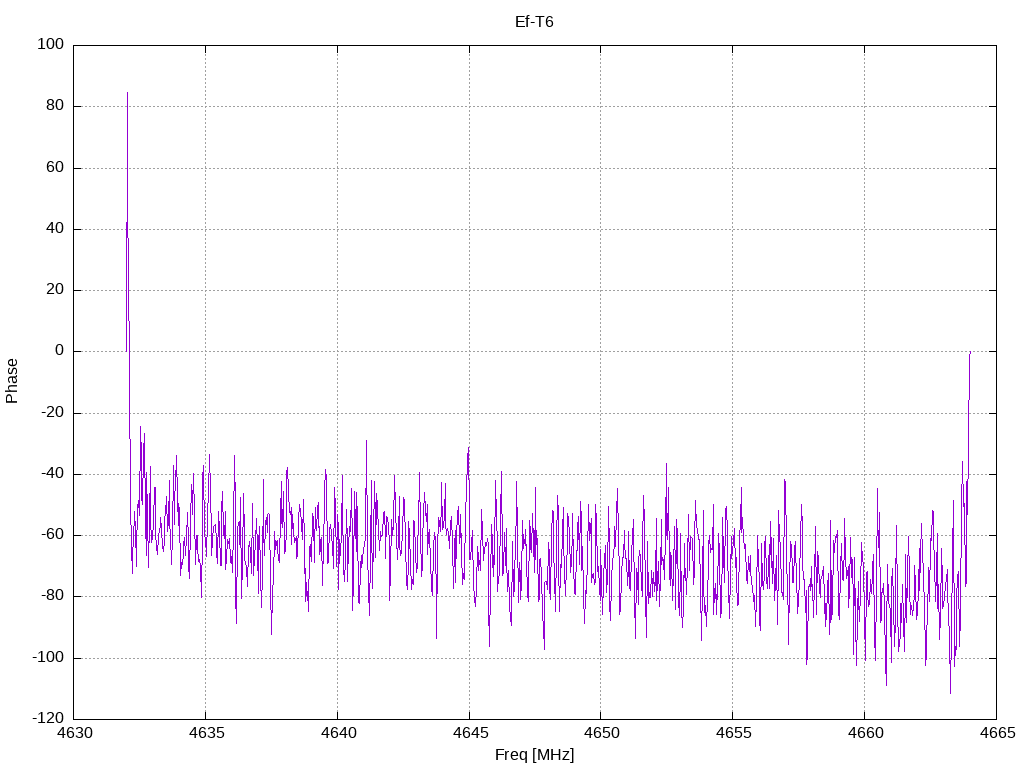This screenshot has width=1024, height=768.
Task: Click the Freq [MHz] axis label
Action: point(534,755)
